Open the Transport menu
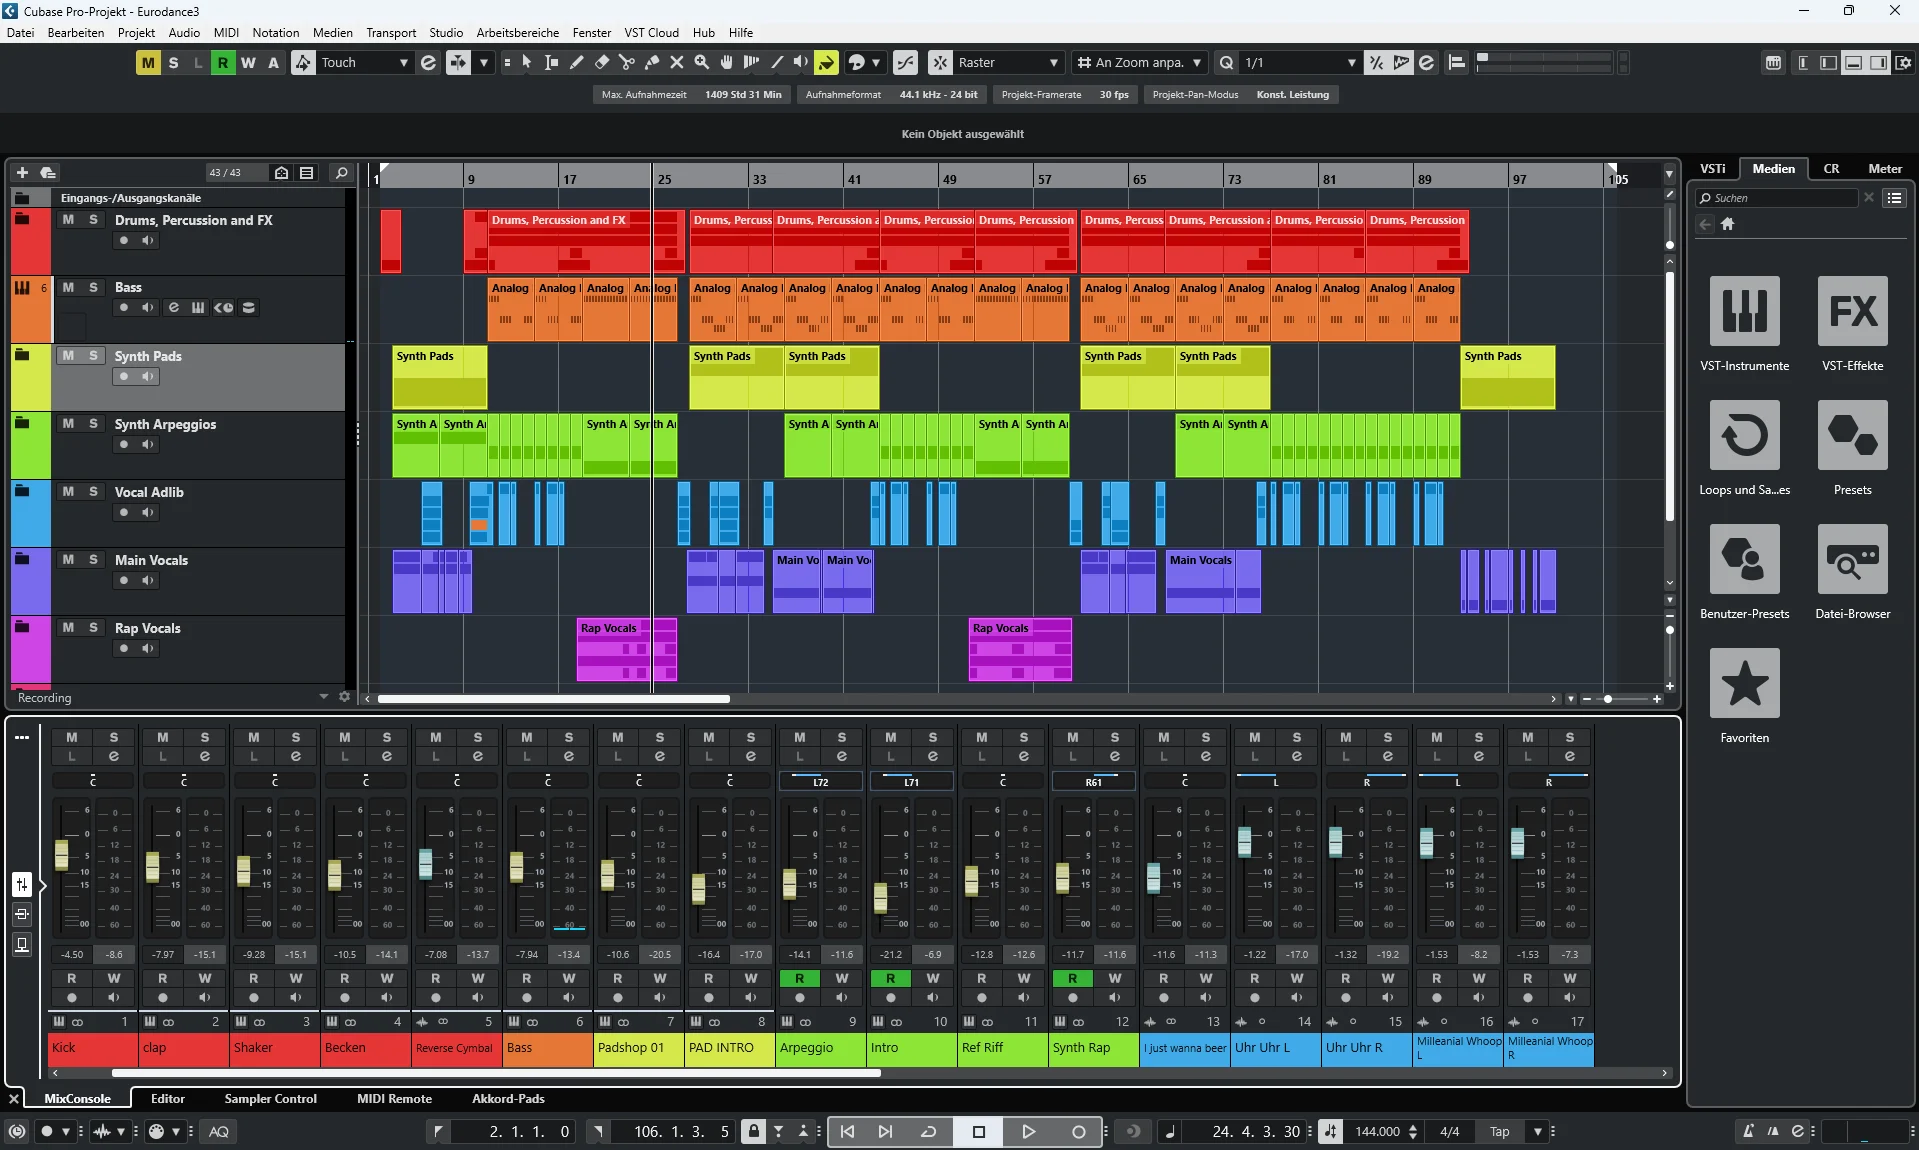The image size is (1919, 1150). click(391, 33)
